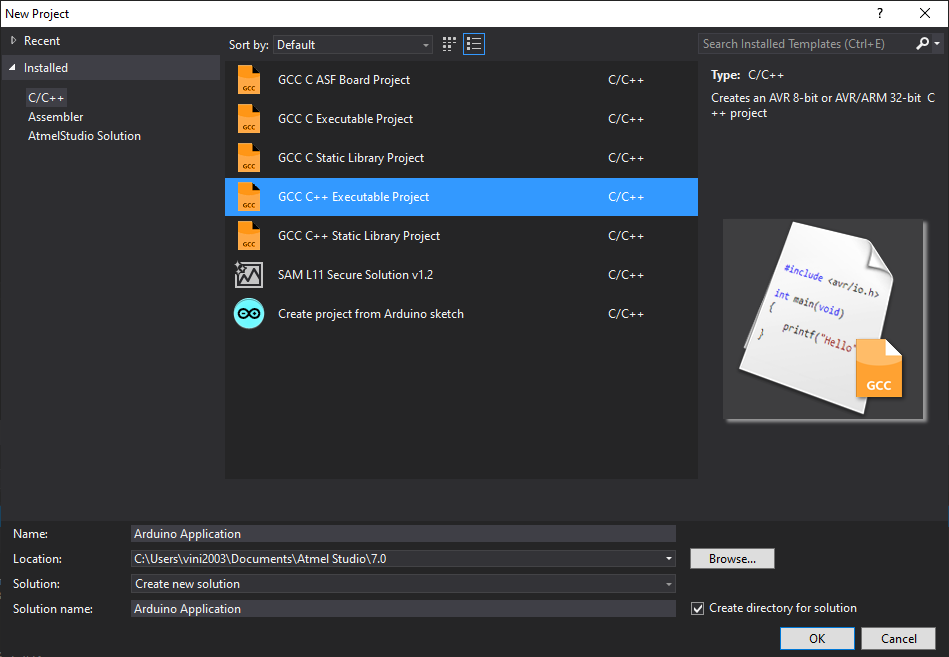This screenshot has height=657, width=949.
Task: Click the Solution name input field
Action: (x=403, y=609)
